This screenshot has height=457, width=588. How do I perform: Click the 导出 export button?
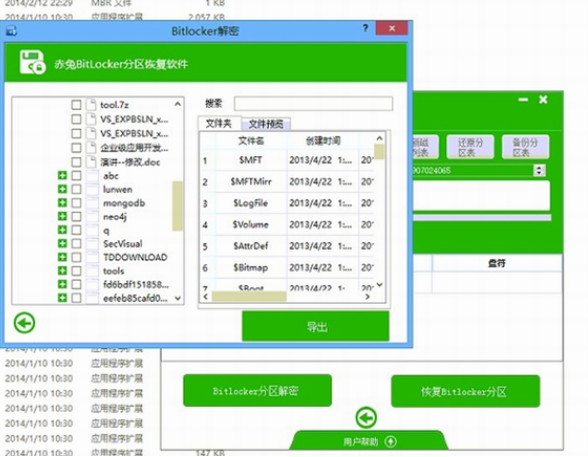coord(316,326)
